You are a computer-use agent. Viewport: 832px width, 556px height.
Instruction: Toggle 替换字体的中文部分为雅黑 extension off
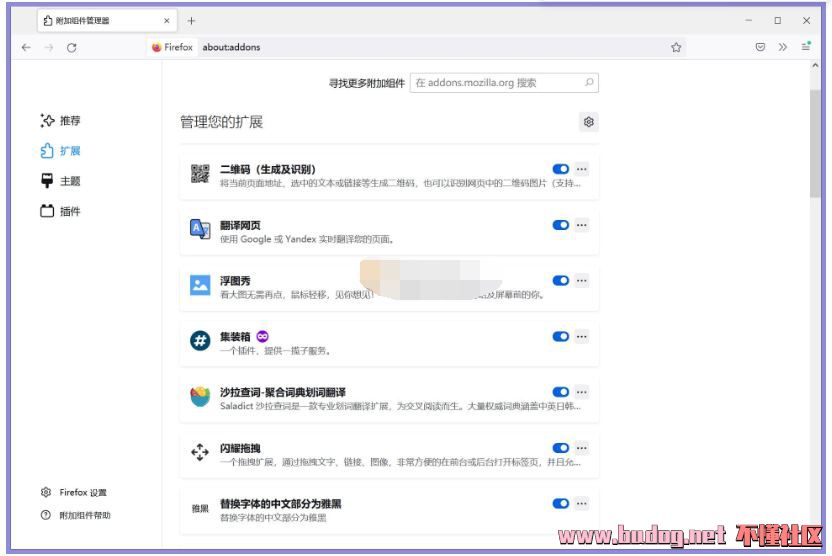(x=561, y=503)
